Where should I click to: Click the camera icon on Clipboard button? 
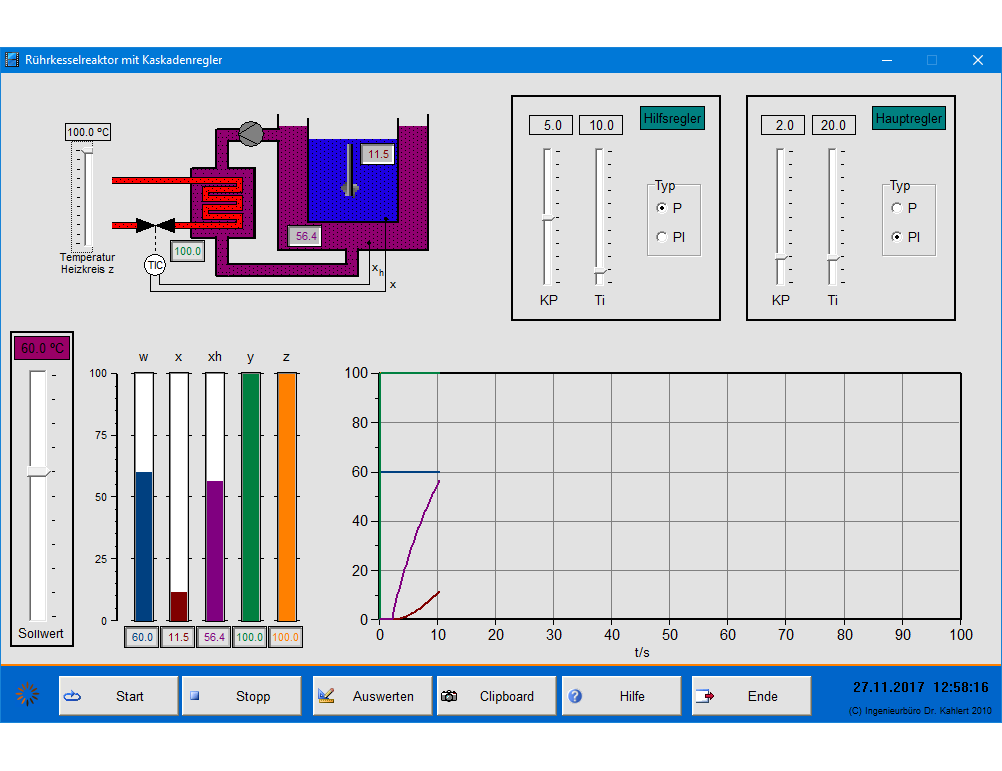tap(450, 696)
